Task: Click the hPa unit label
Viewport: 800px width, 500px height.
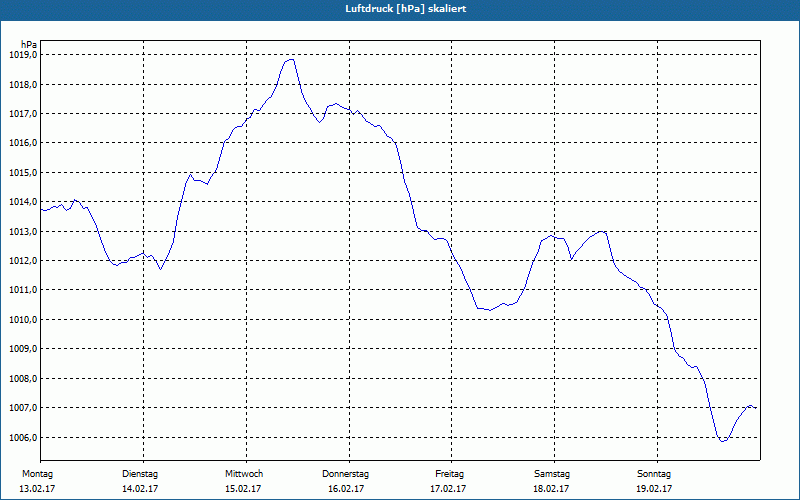Action: point(29,45)
